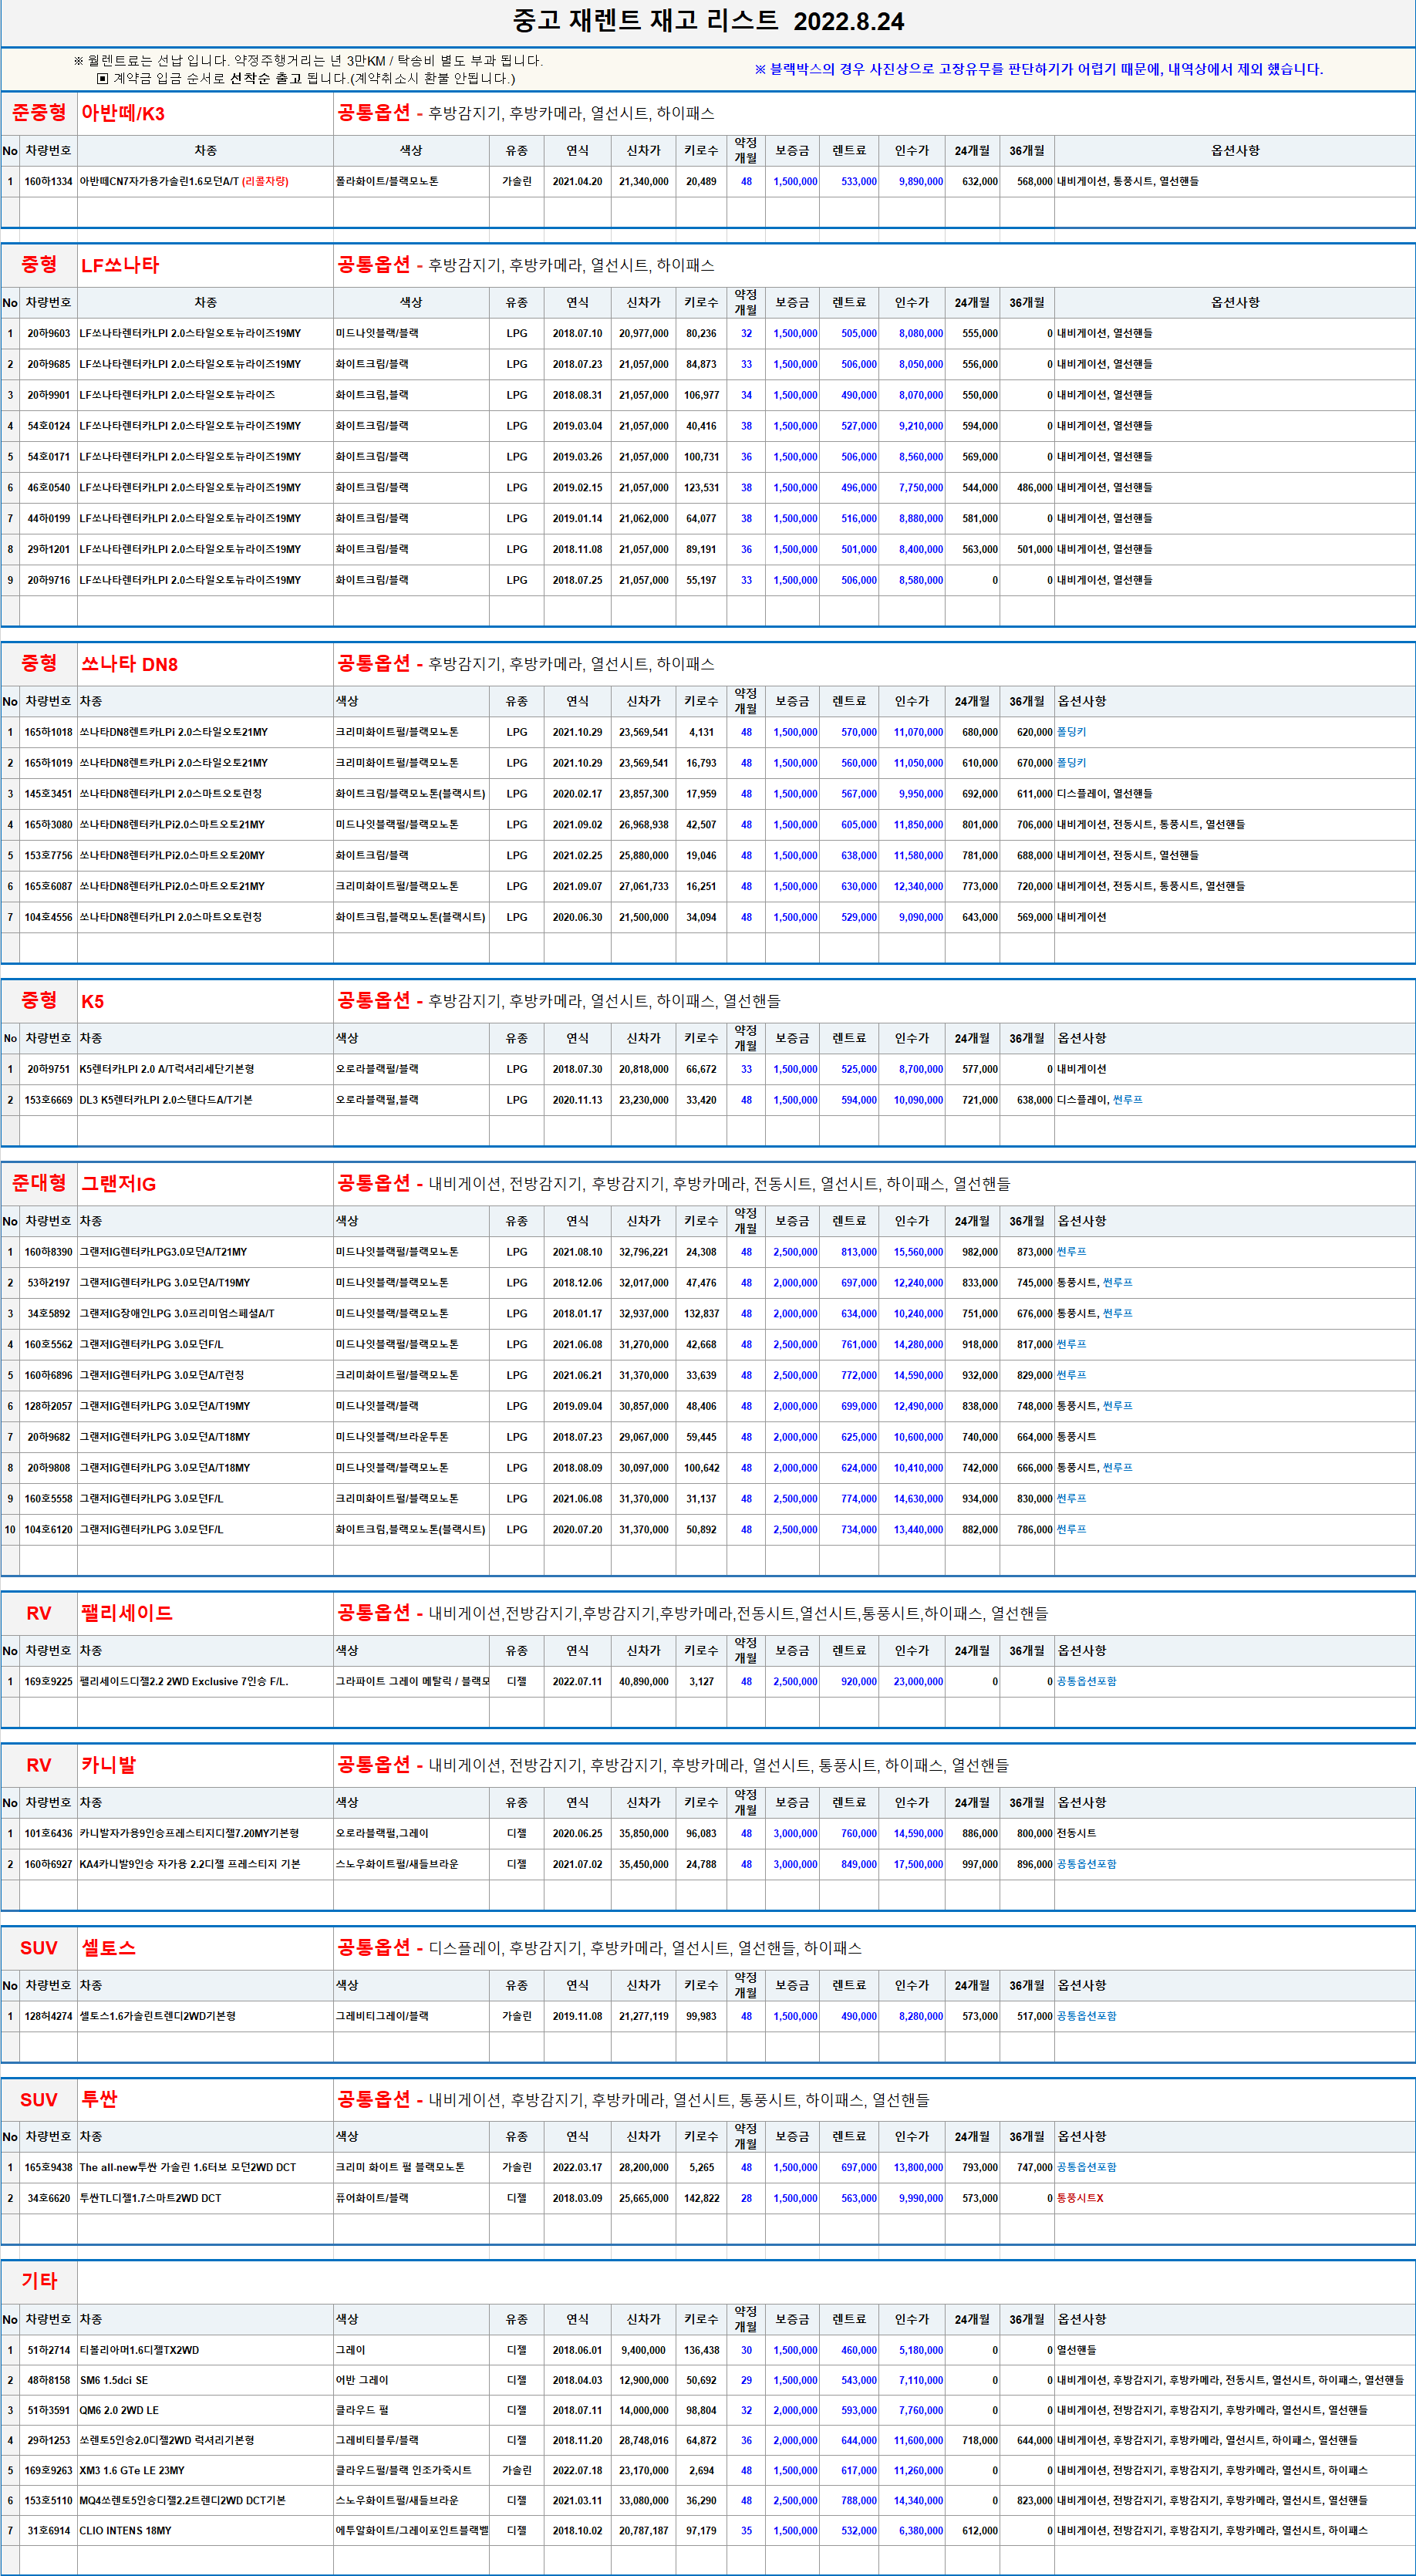Select '그랜저IG장애인LPG 3.0프리미엄스페셜A/T'
The height and width of the screenshot is (2576, 1416).
coord(177,1314)
